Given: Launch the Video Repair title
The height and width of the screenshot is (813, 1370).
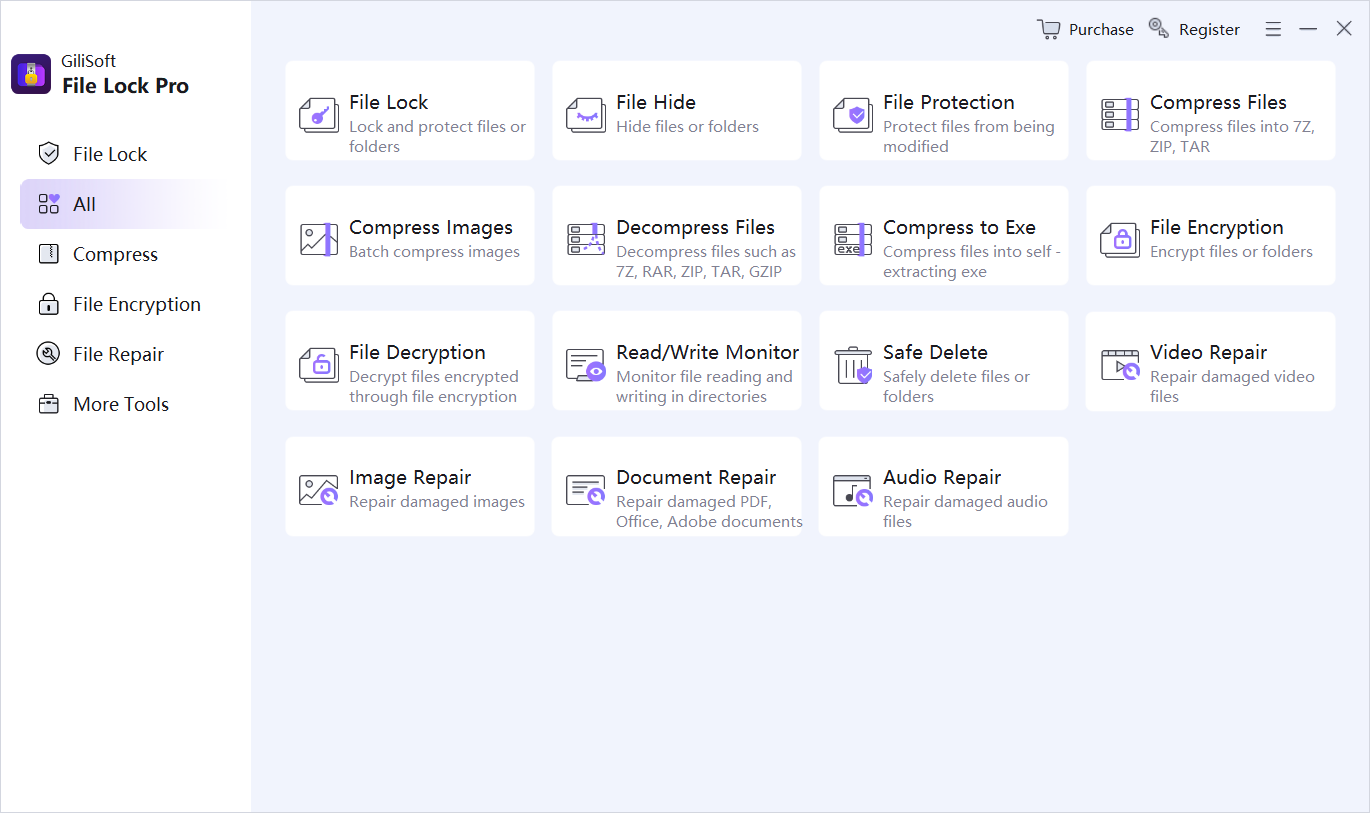Looking at the screenshot, I should coord(1208,352).
